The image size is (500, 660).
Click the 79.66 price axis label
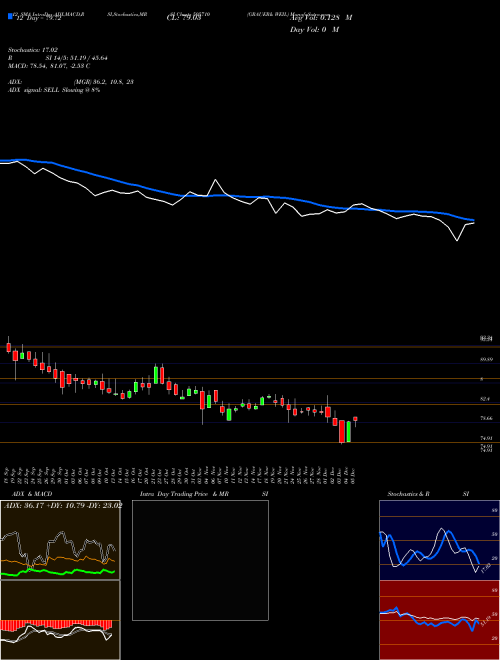click(x=486, y=418)
